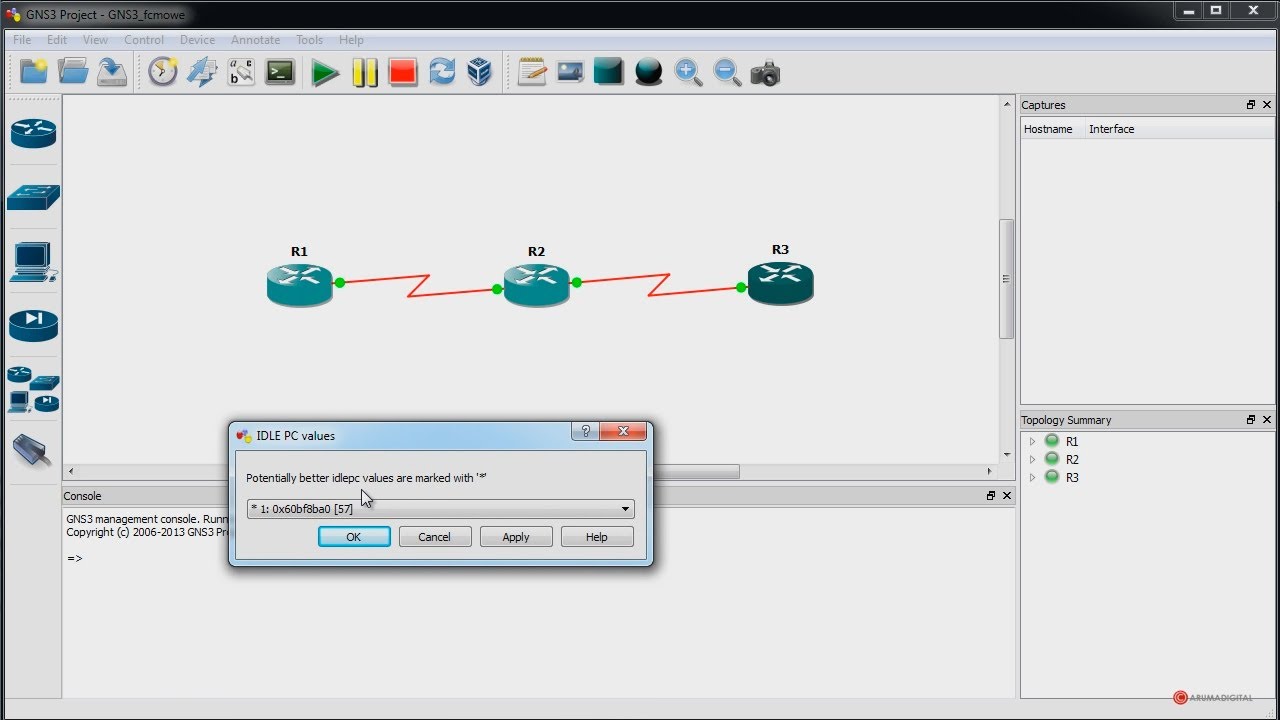
Task: Click the add-a-link toolbar icon with arrows
Action: (x=202, y=72)
